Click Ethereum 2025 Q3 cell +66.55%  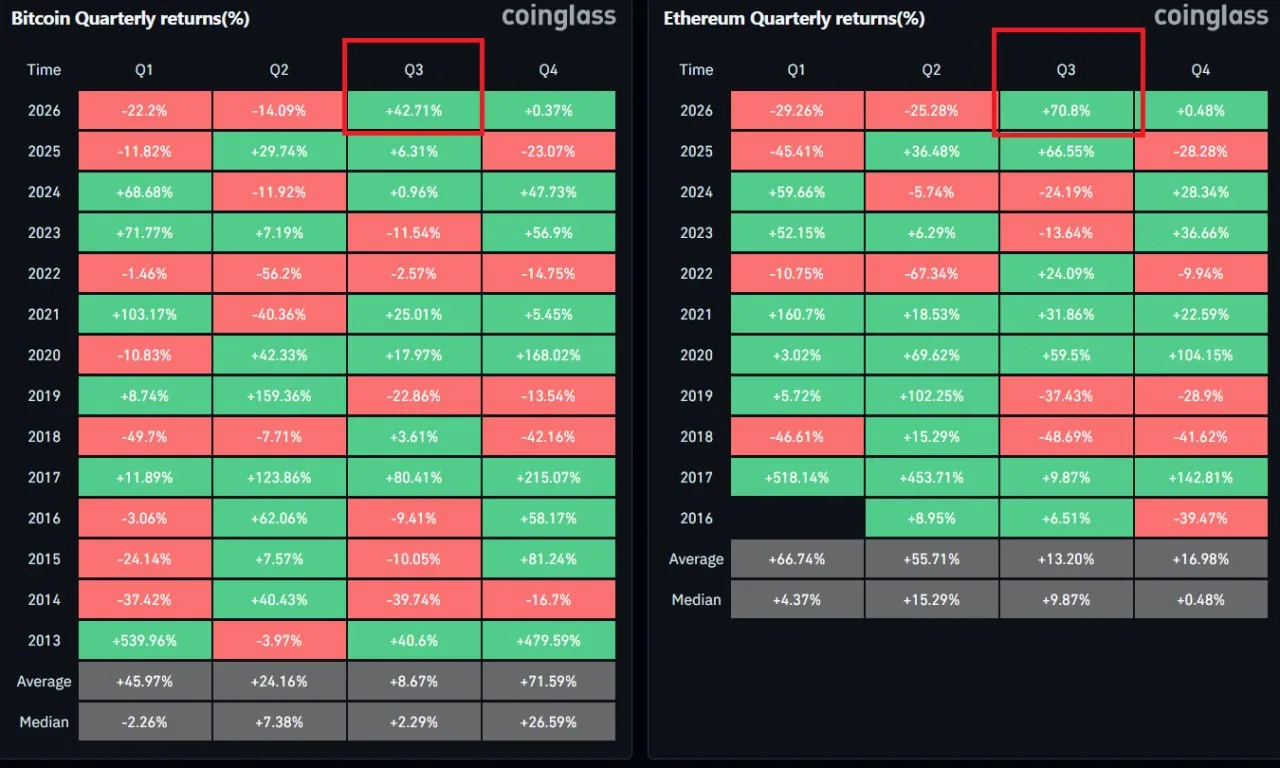(1066, 151)
